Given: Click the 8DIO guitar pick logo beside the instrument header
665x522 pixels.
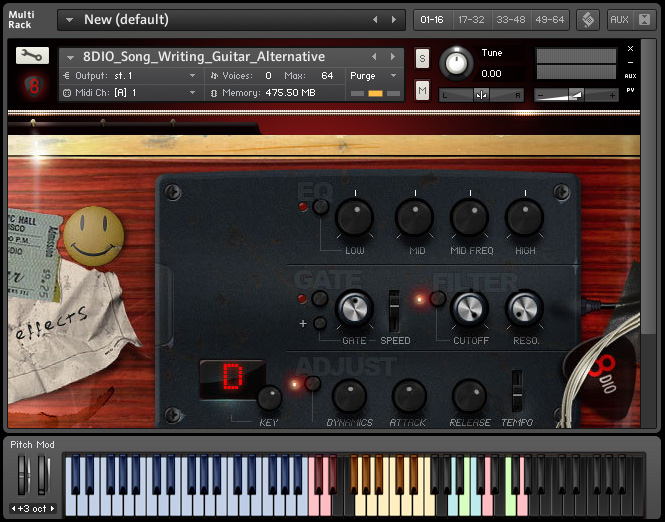Looking at the screenshot, I should coord(34,87).
